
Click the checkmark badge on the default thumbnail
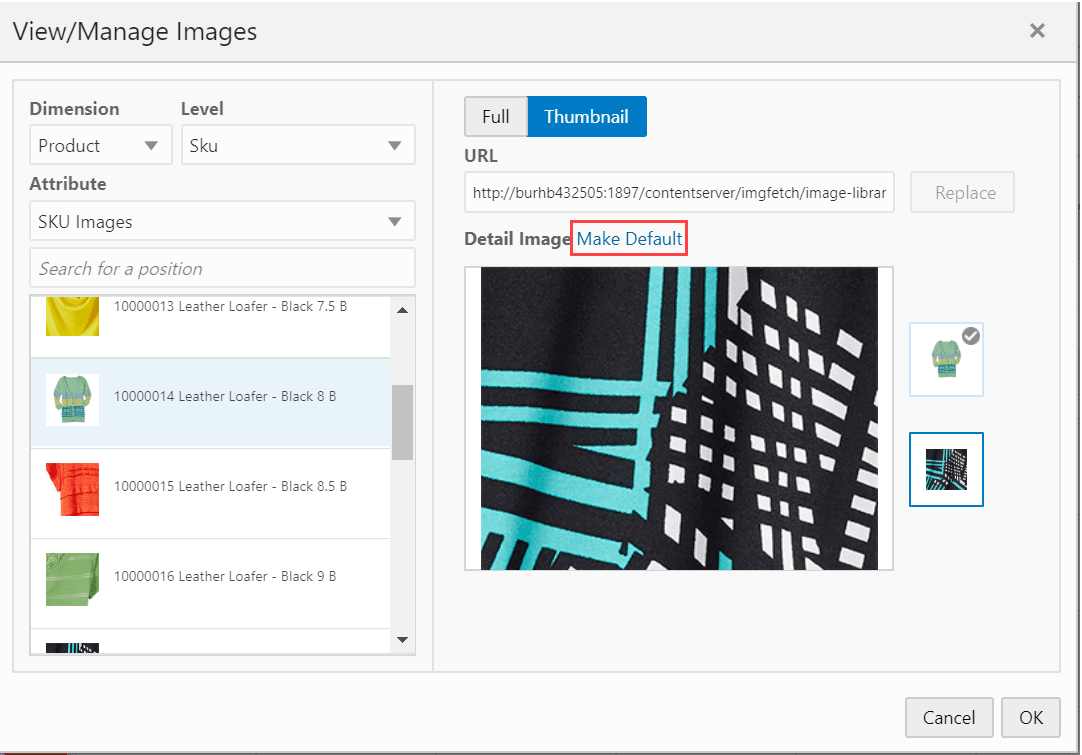click(x=970, y=336)
